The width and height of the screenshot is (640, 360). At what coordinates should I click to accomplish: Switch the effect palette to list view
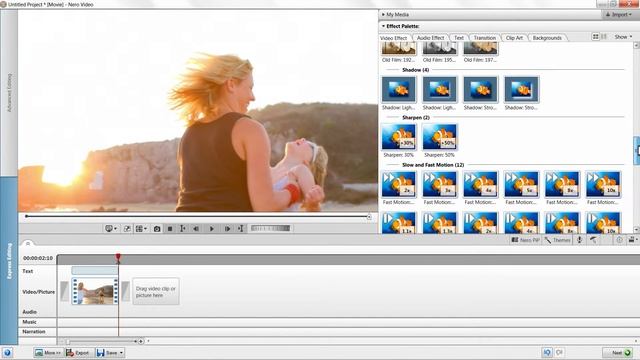pos(604,37)
